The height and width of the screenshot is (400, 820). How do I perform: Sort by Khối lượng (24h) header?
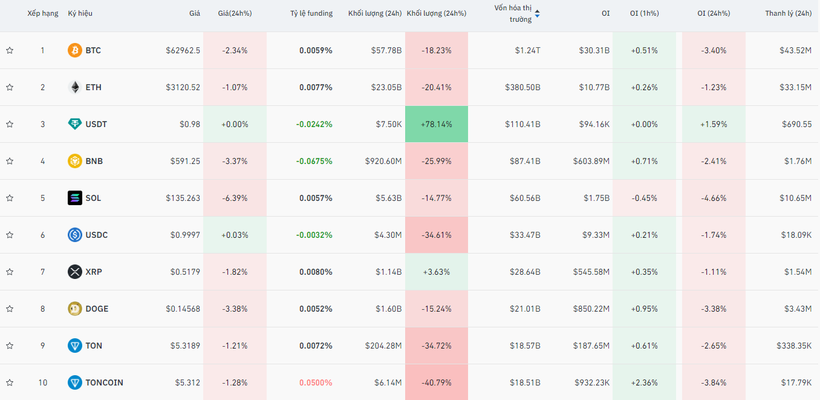[375, 14]
